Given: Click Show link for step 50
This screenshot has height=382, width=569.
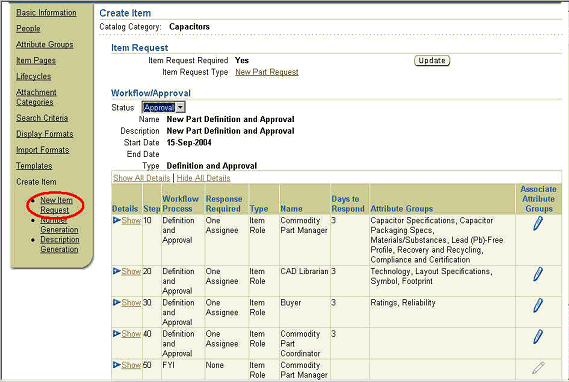Looking at the screenshot, I should pos(131,365).
